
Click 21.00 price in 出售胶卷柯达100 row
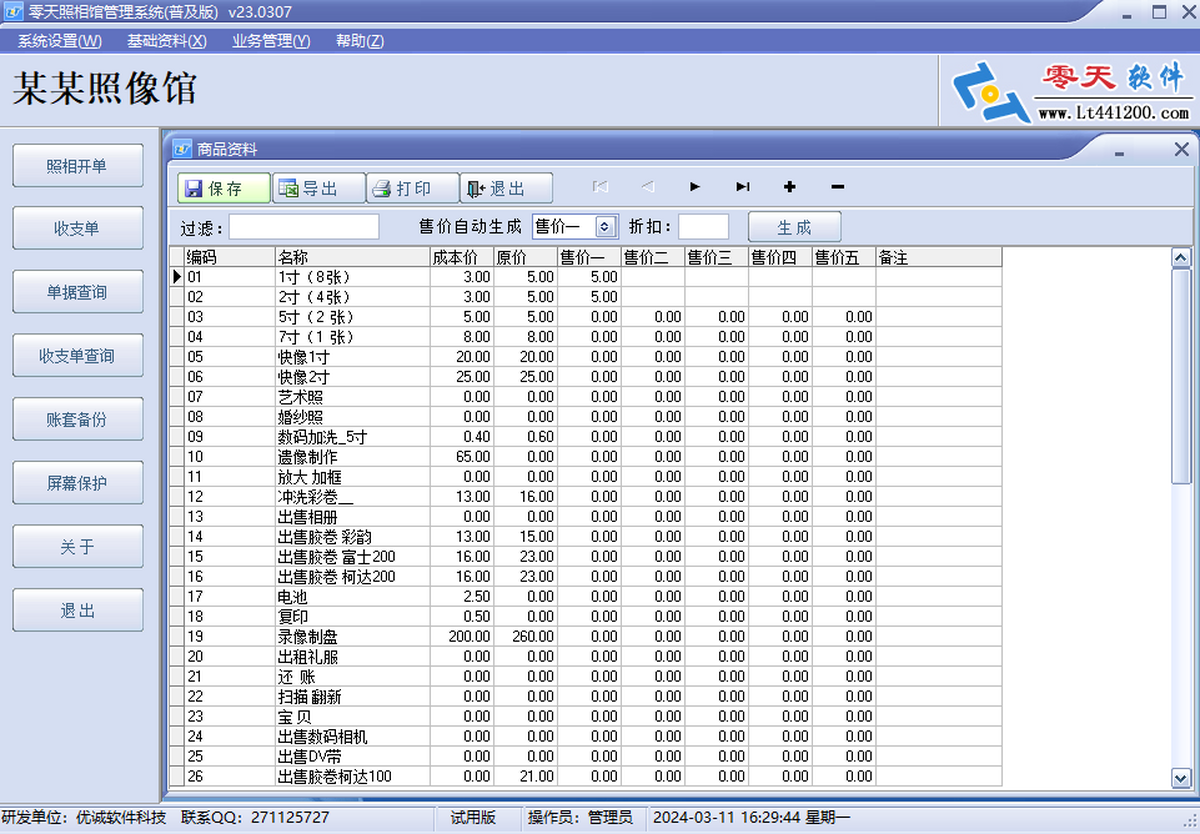point(526,777)
